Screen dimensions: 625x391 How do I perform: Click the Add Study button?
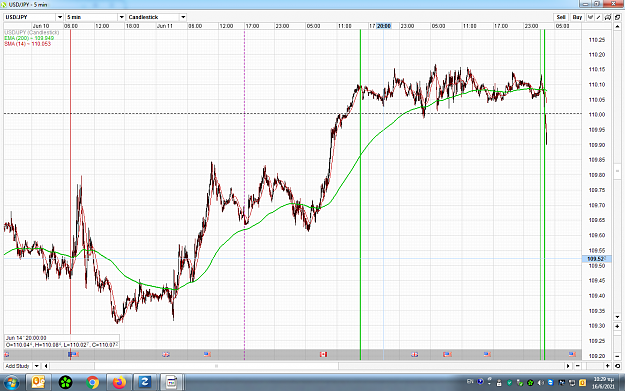[x=18, y=366]
